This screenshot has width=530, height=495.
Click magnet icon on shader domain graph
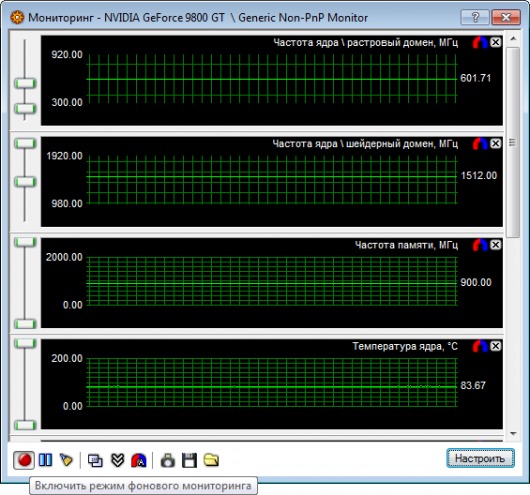click(480, 144)
